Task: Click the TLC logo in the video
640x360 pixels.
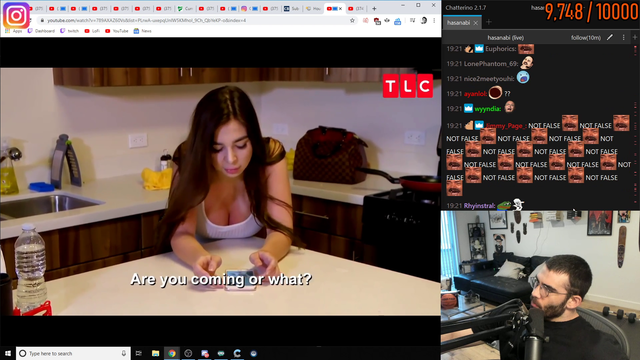Action: pyautogui.click(x=407, y=86)
